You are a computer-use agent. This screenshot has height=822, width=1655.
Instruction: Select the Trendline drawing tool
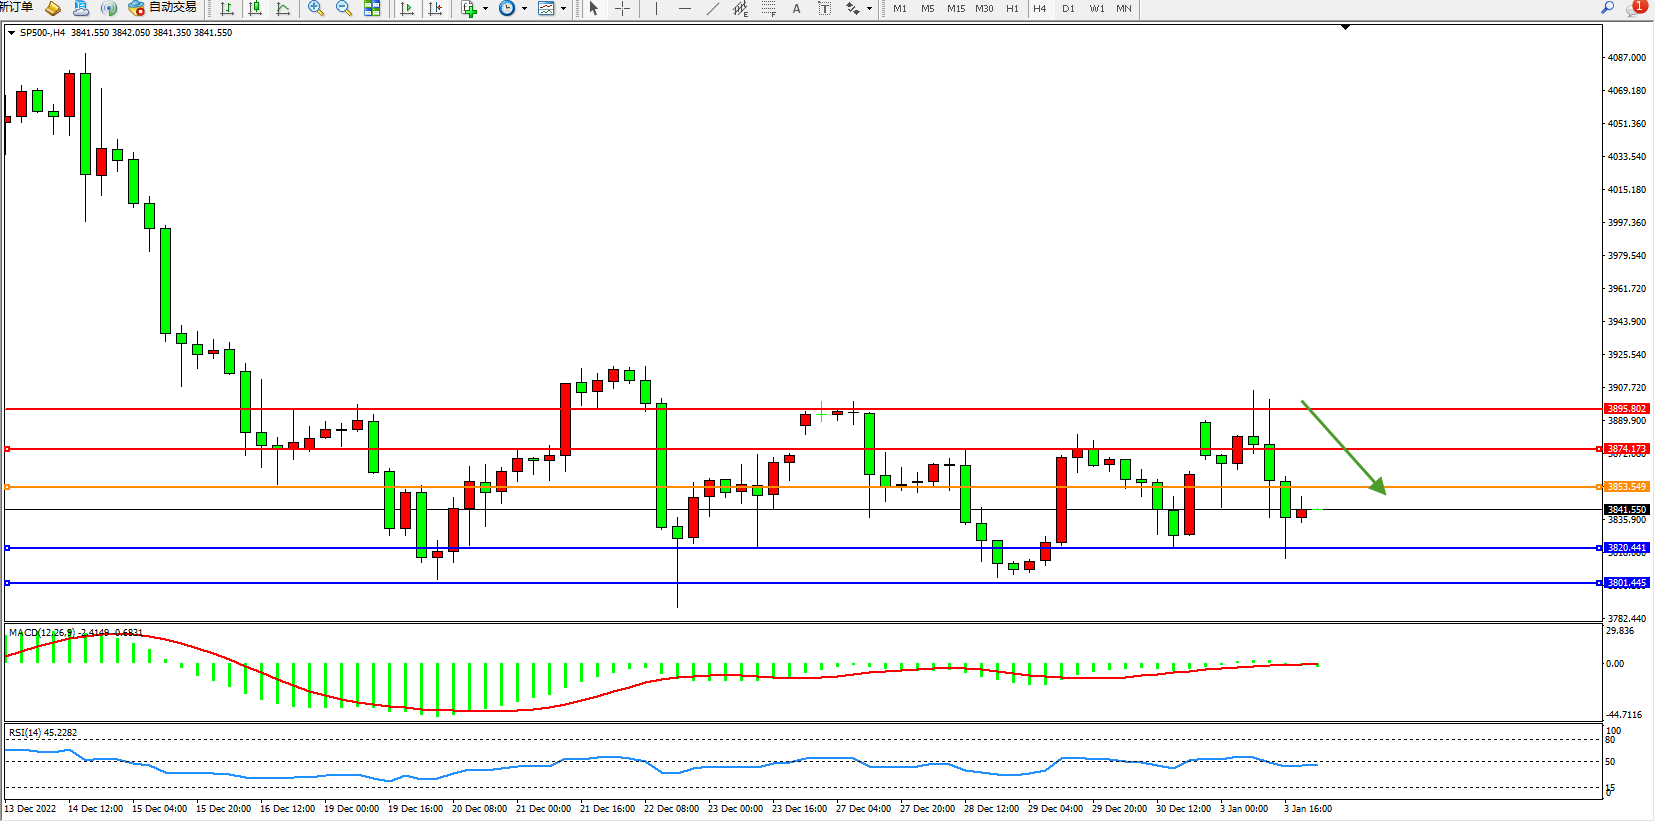(712, 9)
